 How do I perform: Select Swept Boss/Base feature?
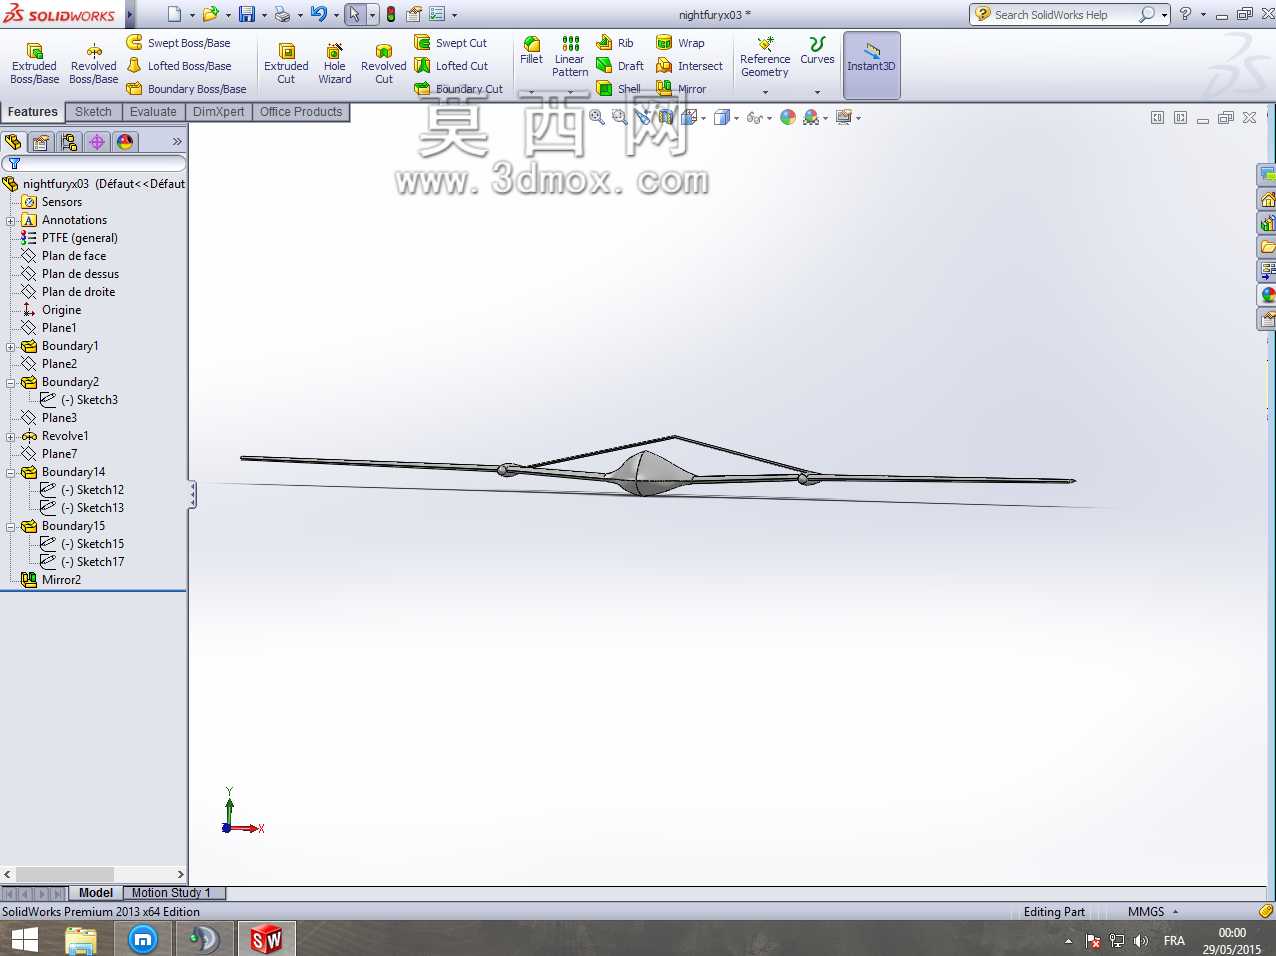pyautogui.click(x=179, y=43)
